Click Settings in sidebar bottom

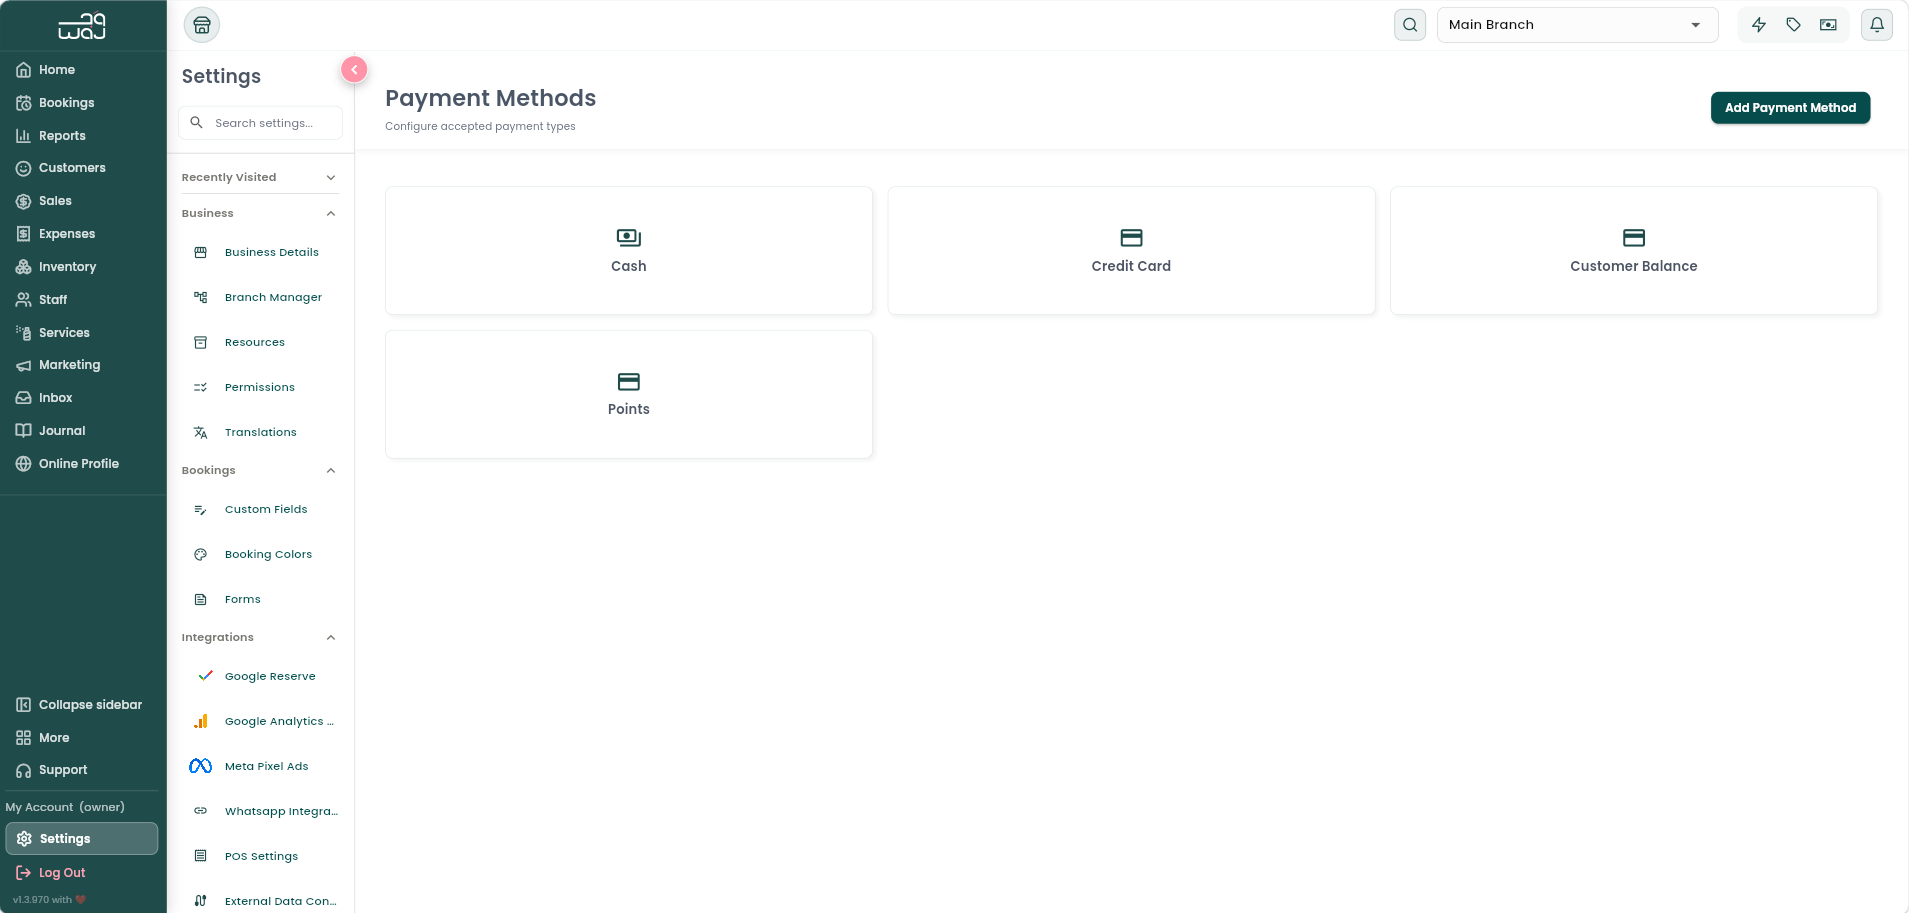(x=82, y=839)
